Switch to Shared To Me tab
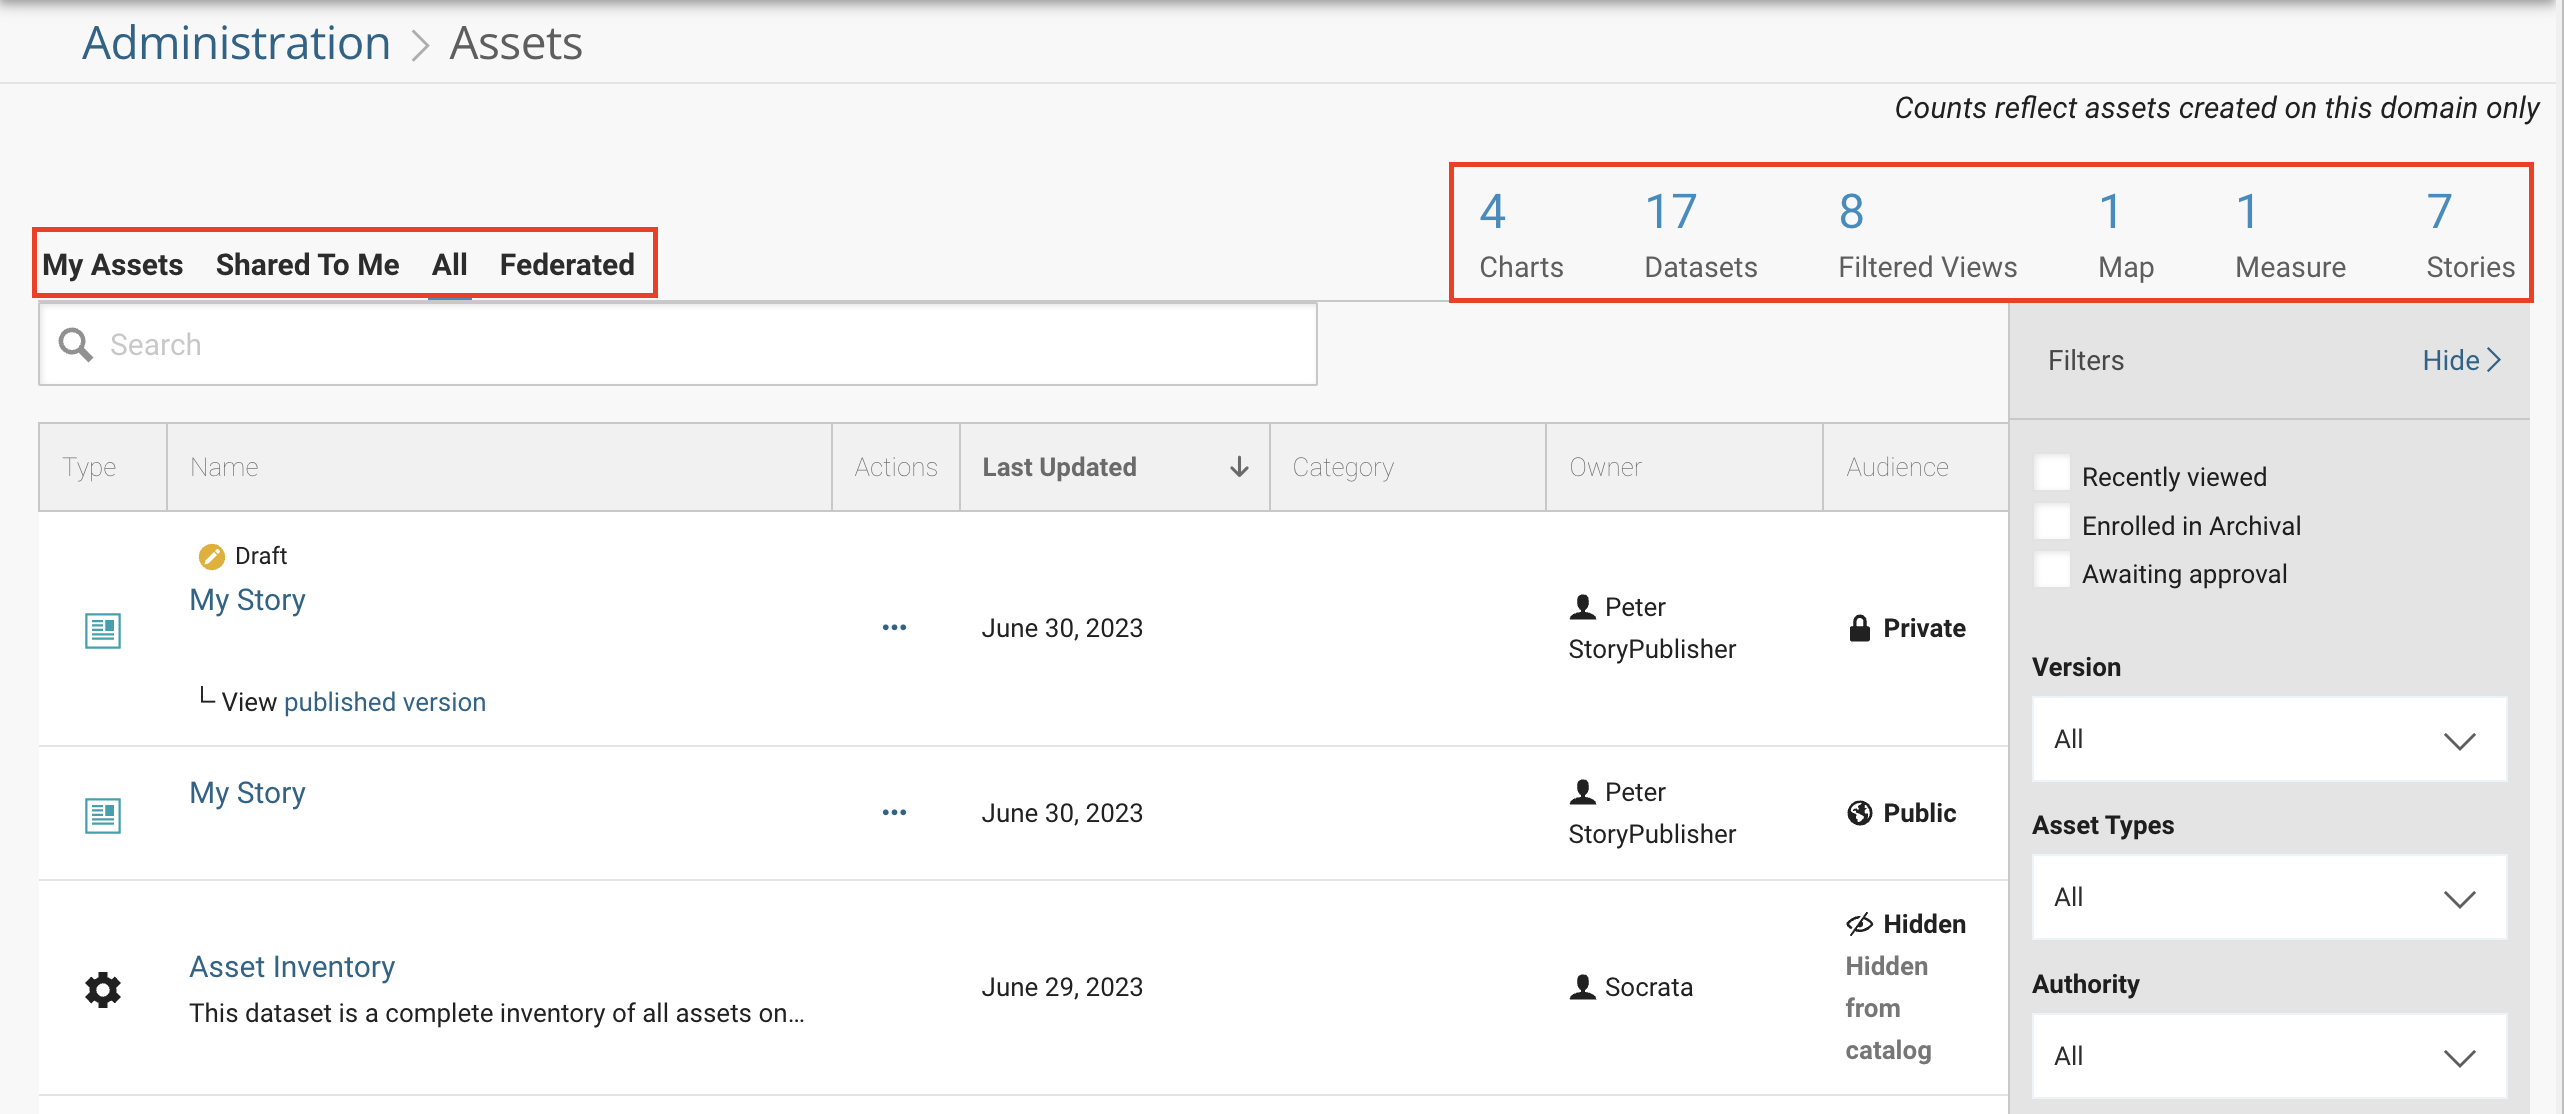The image size is (2564, 1114). [307, 265]
